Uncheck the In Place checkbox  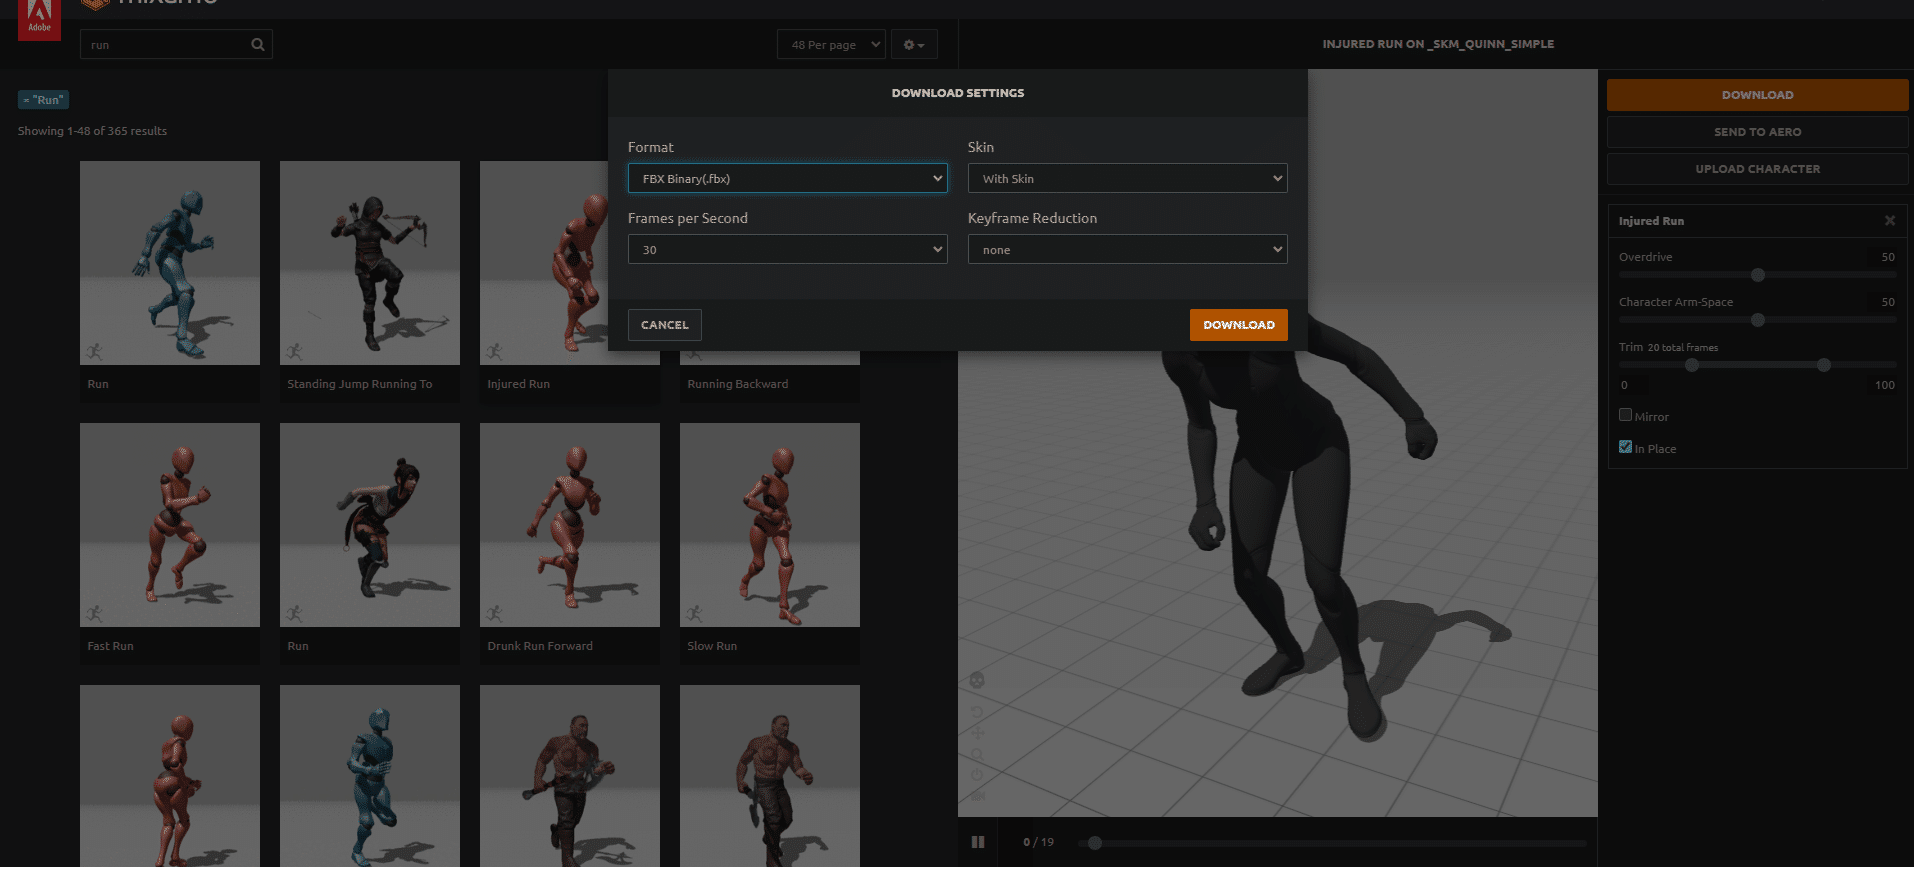coord(1625,447)
